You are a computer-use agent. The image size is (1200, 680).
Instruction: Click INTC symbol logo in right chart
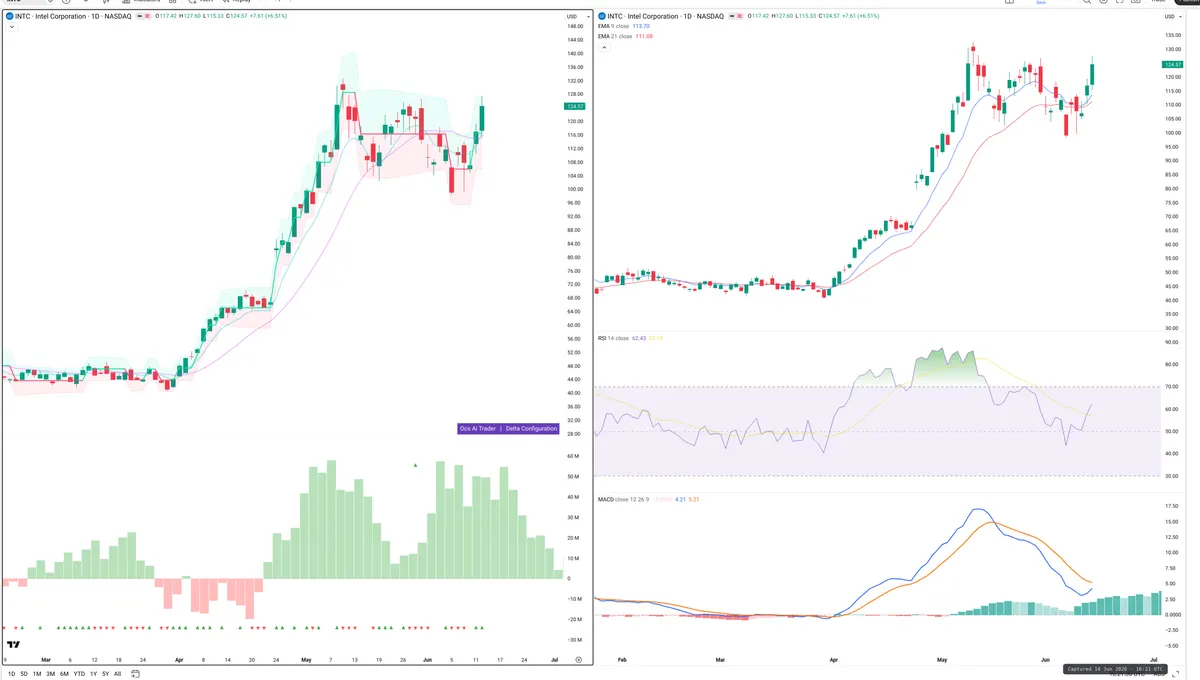pyautogui.click(x=602, y=16)
